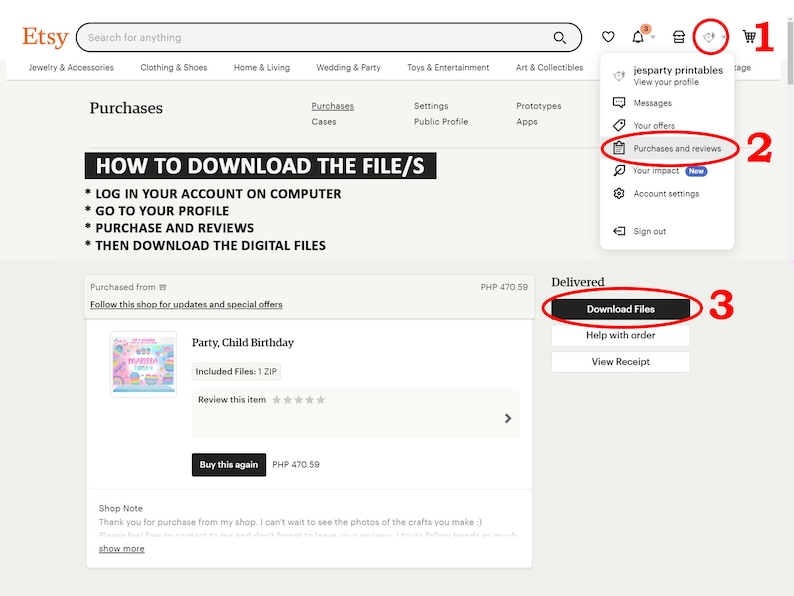Viewport: 794px width, 596px height.
Task: Open account profile avatar icon
Action: pyautogui.click(x=709, y=37)
